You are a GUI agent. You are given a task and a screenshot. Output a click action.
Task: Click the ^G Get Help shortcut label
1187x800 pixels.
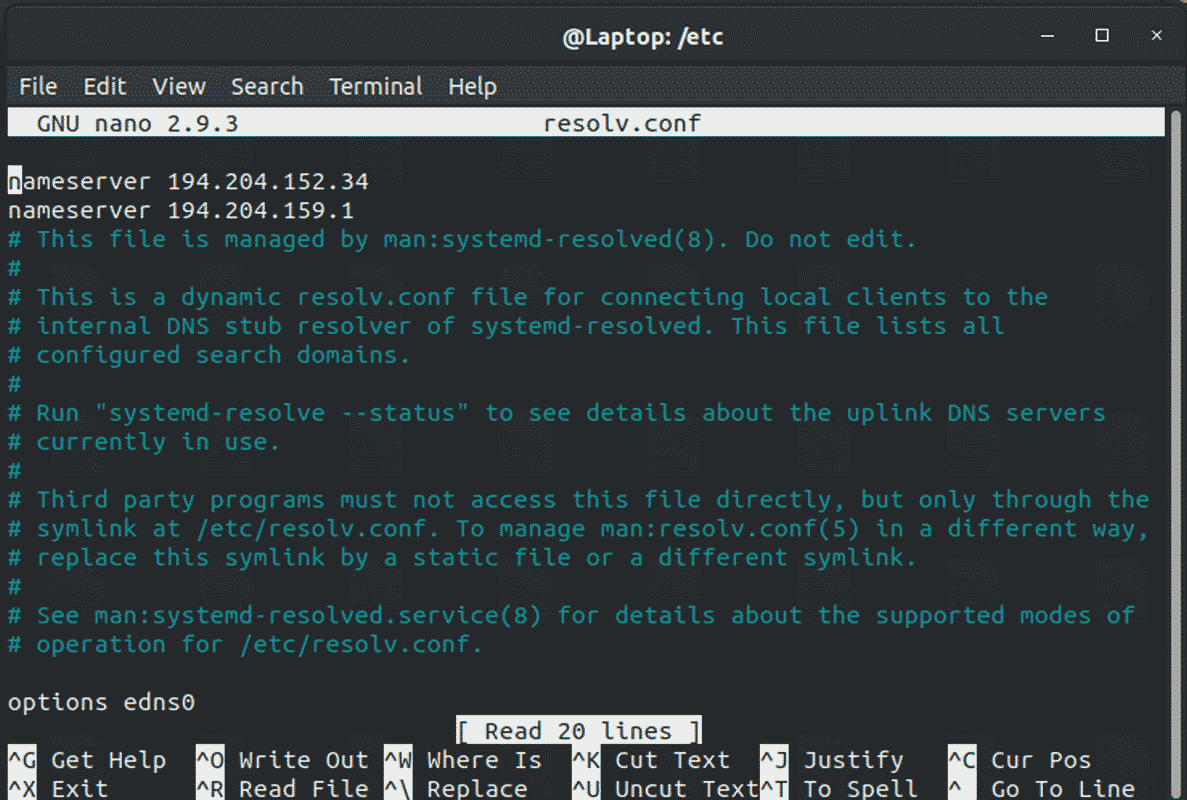pos(87,760)
